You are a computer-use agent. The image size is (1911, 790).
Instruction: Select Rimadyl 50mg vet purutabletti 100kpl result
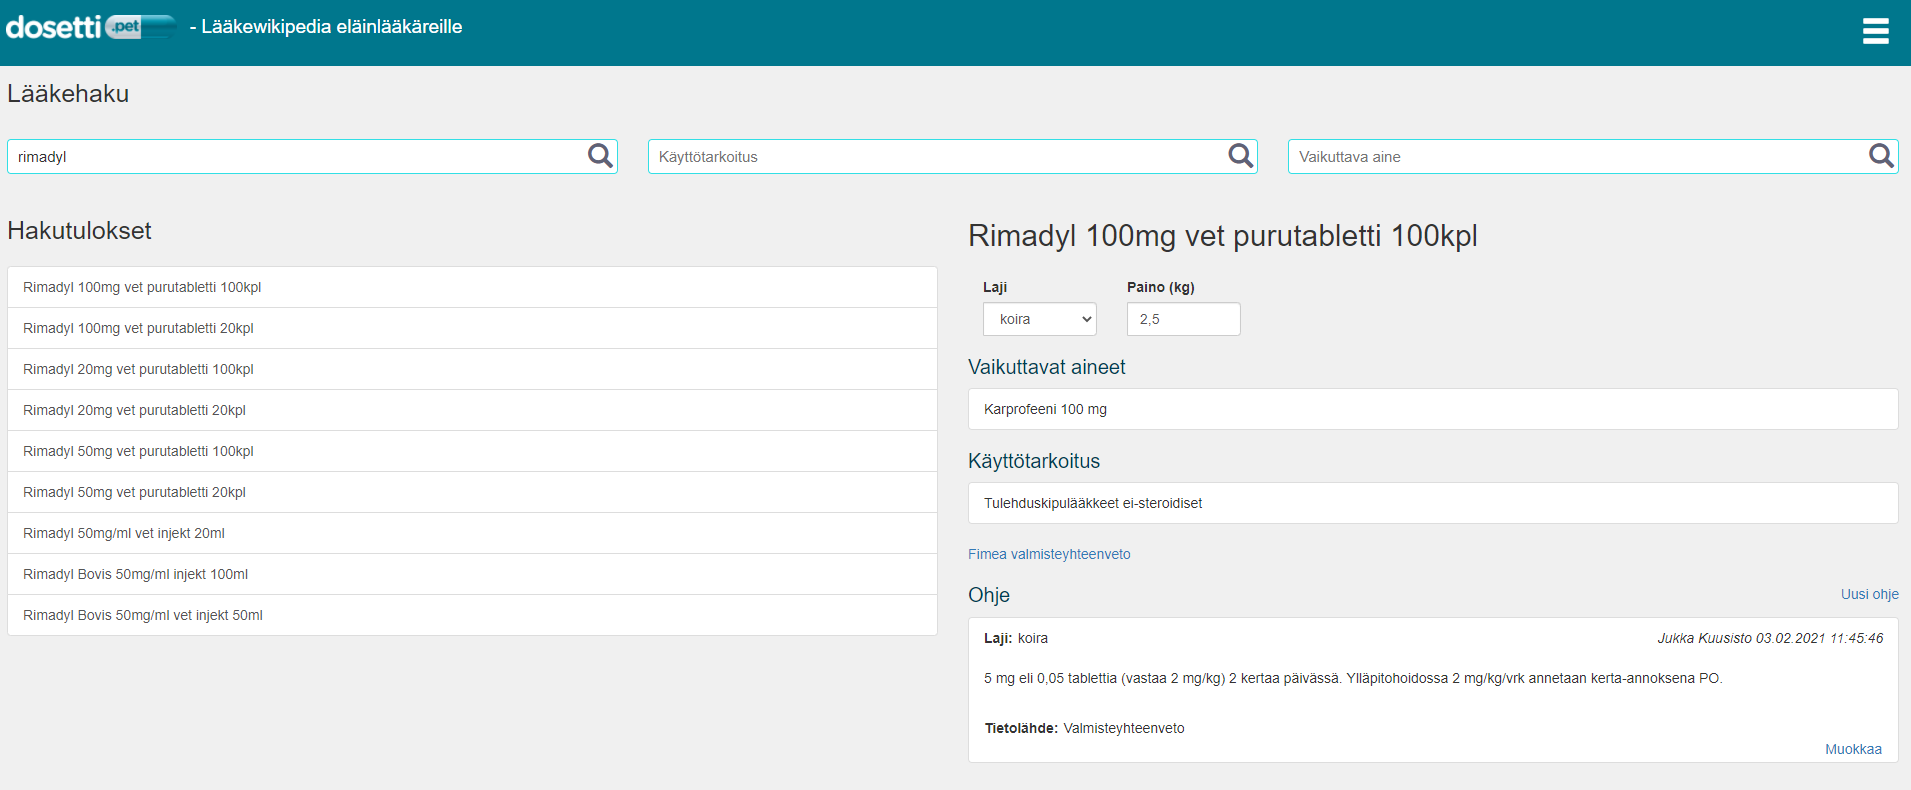[472, 451]
